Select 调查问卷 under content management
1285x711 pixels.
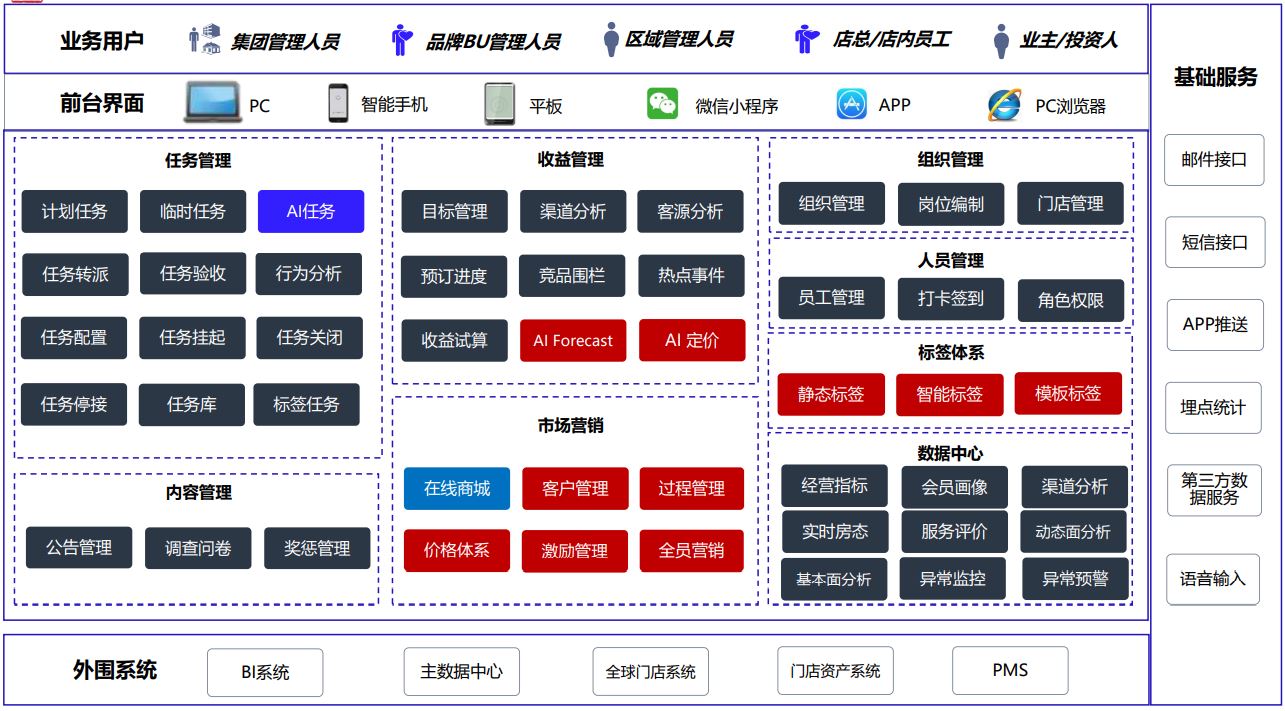[x=198, y=548]
